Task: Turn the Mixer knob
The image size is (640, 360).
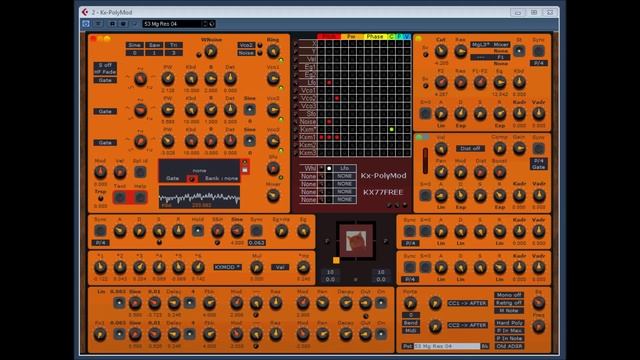Action: (x=273, y=196)
